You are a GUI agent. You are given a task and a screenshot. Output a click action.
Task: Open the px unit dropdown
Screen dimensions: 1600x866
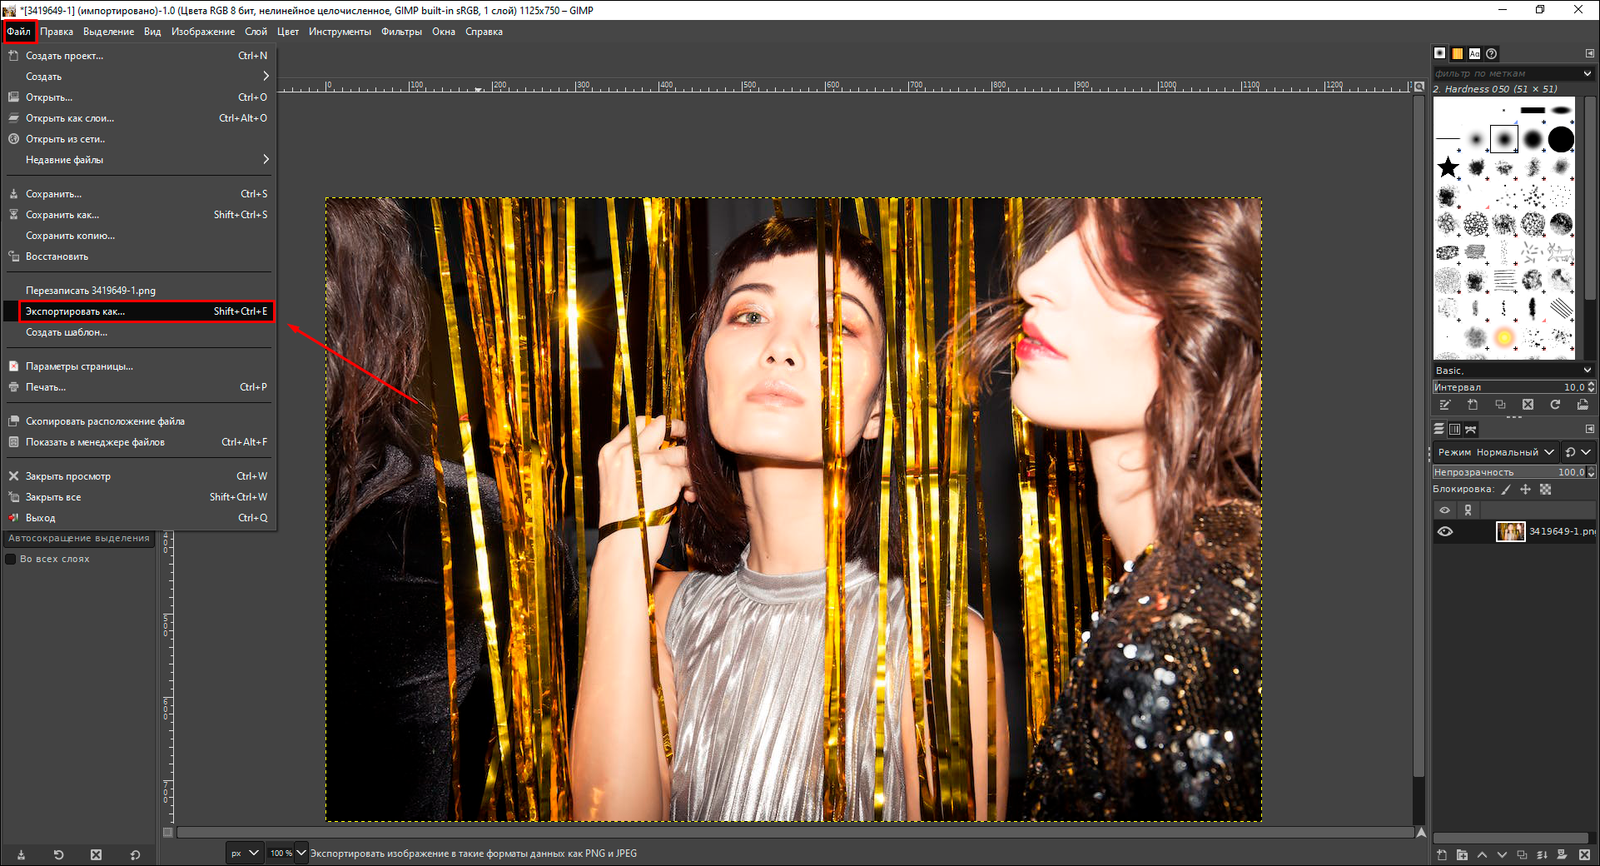pos(245,853)
